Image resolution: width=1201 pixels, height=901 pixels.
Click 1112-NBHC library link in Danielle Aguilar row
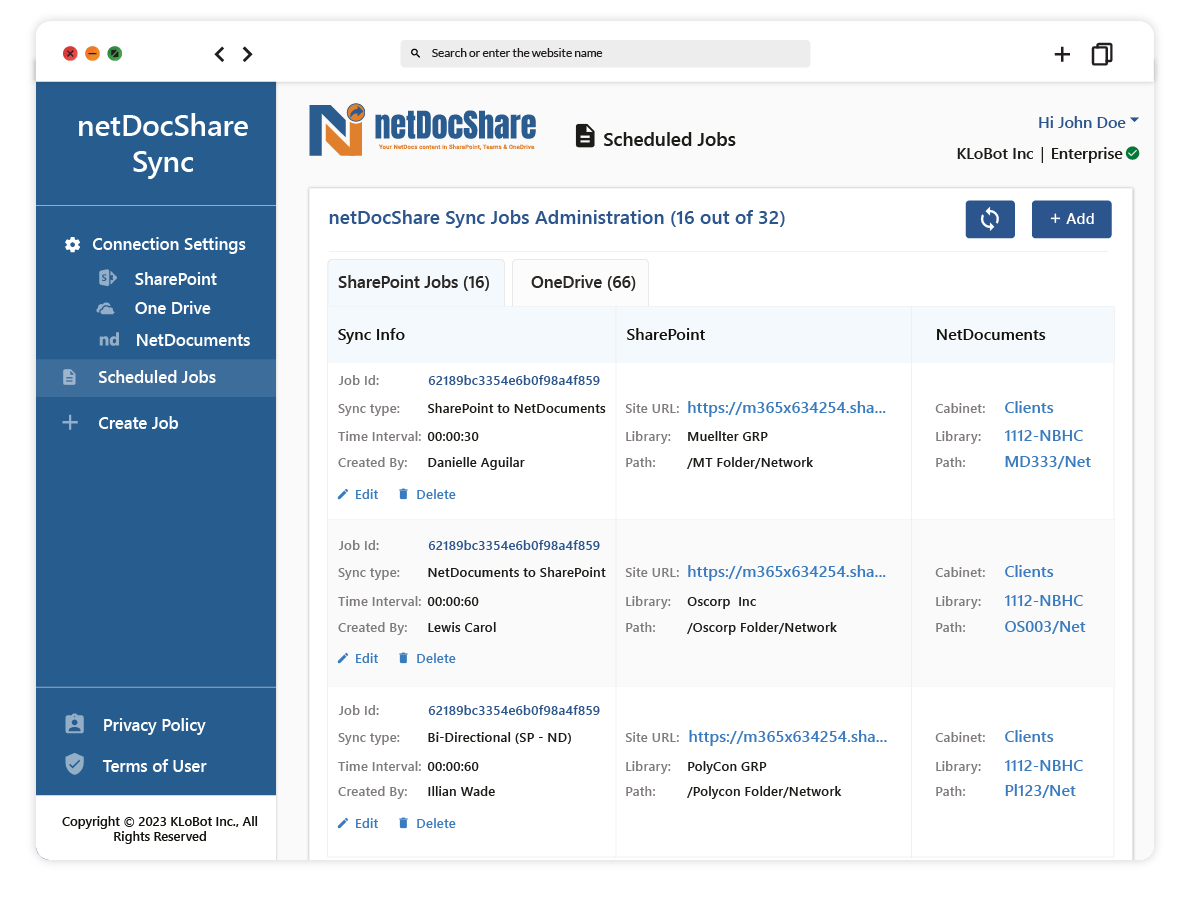tap(1044, 436)
